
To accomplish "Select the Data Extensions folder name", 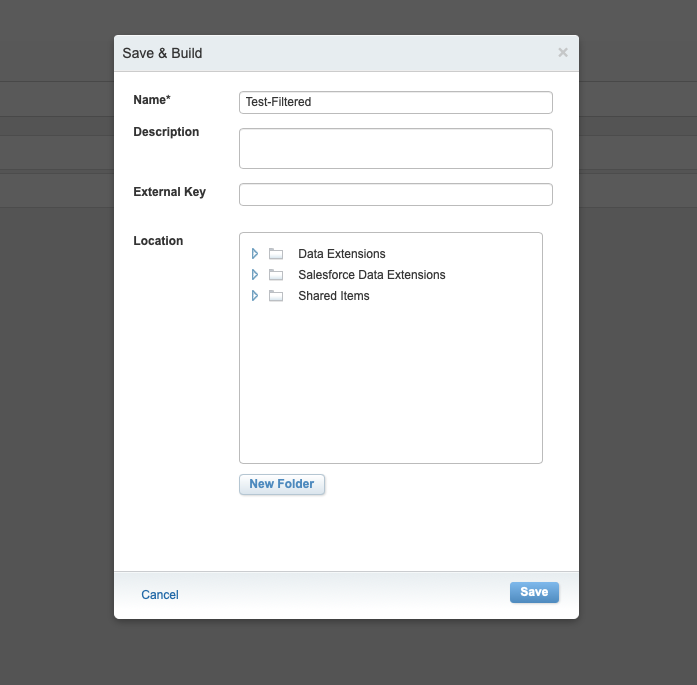I will 341,254.
